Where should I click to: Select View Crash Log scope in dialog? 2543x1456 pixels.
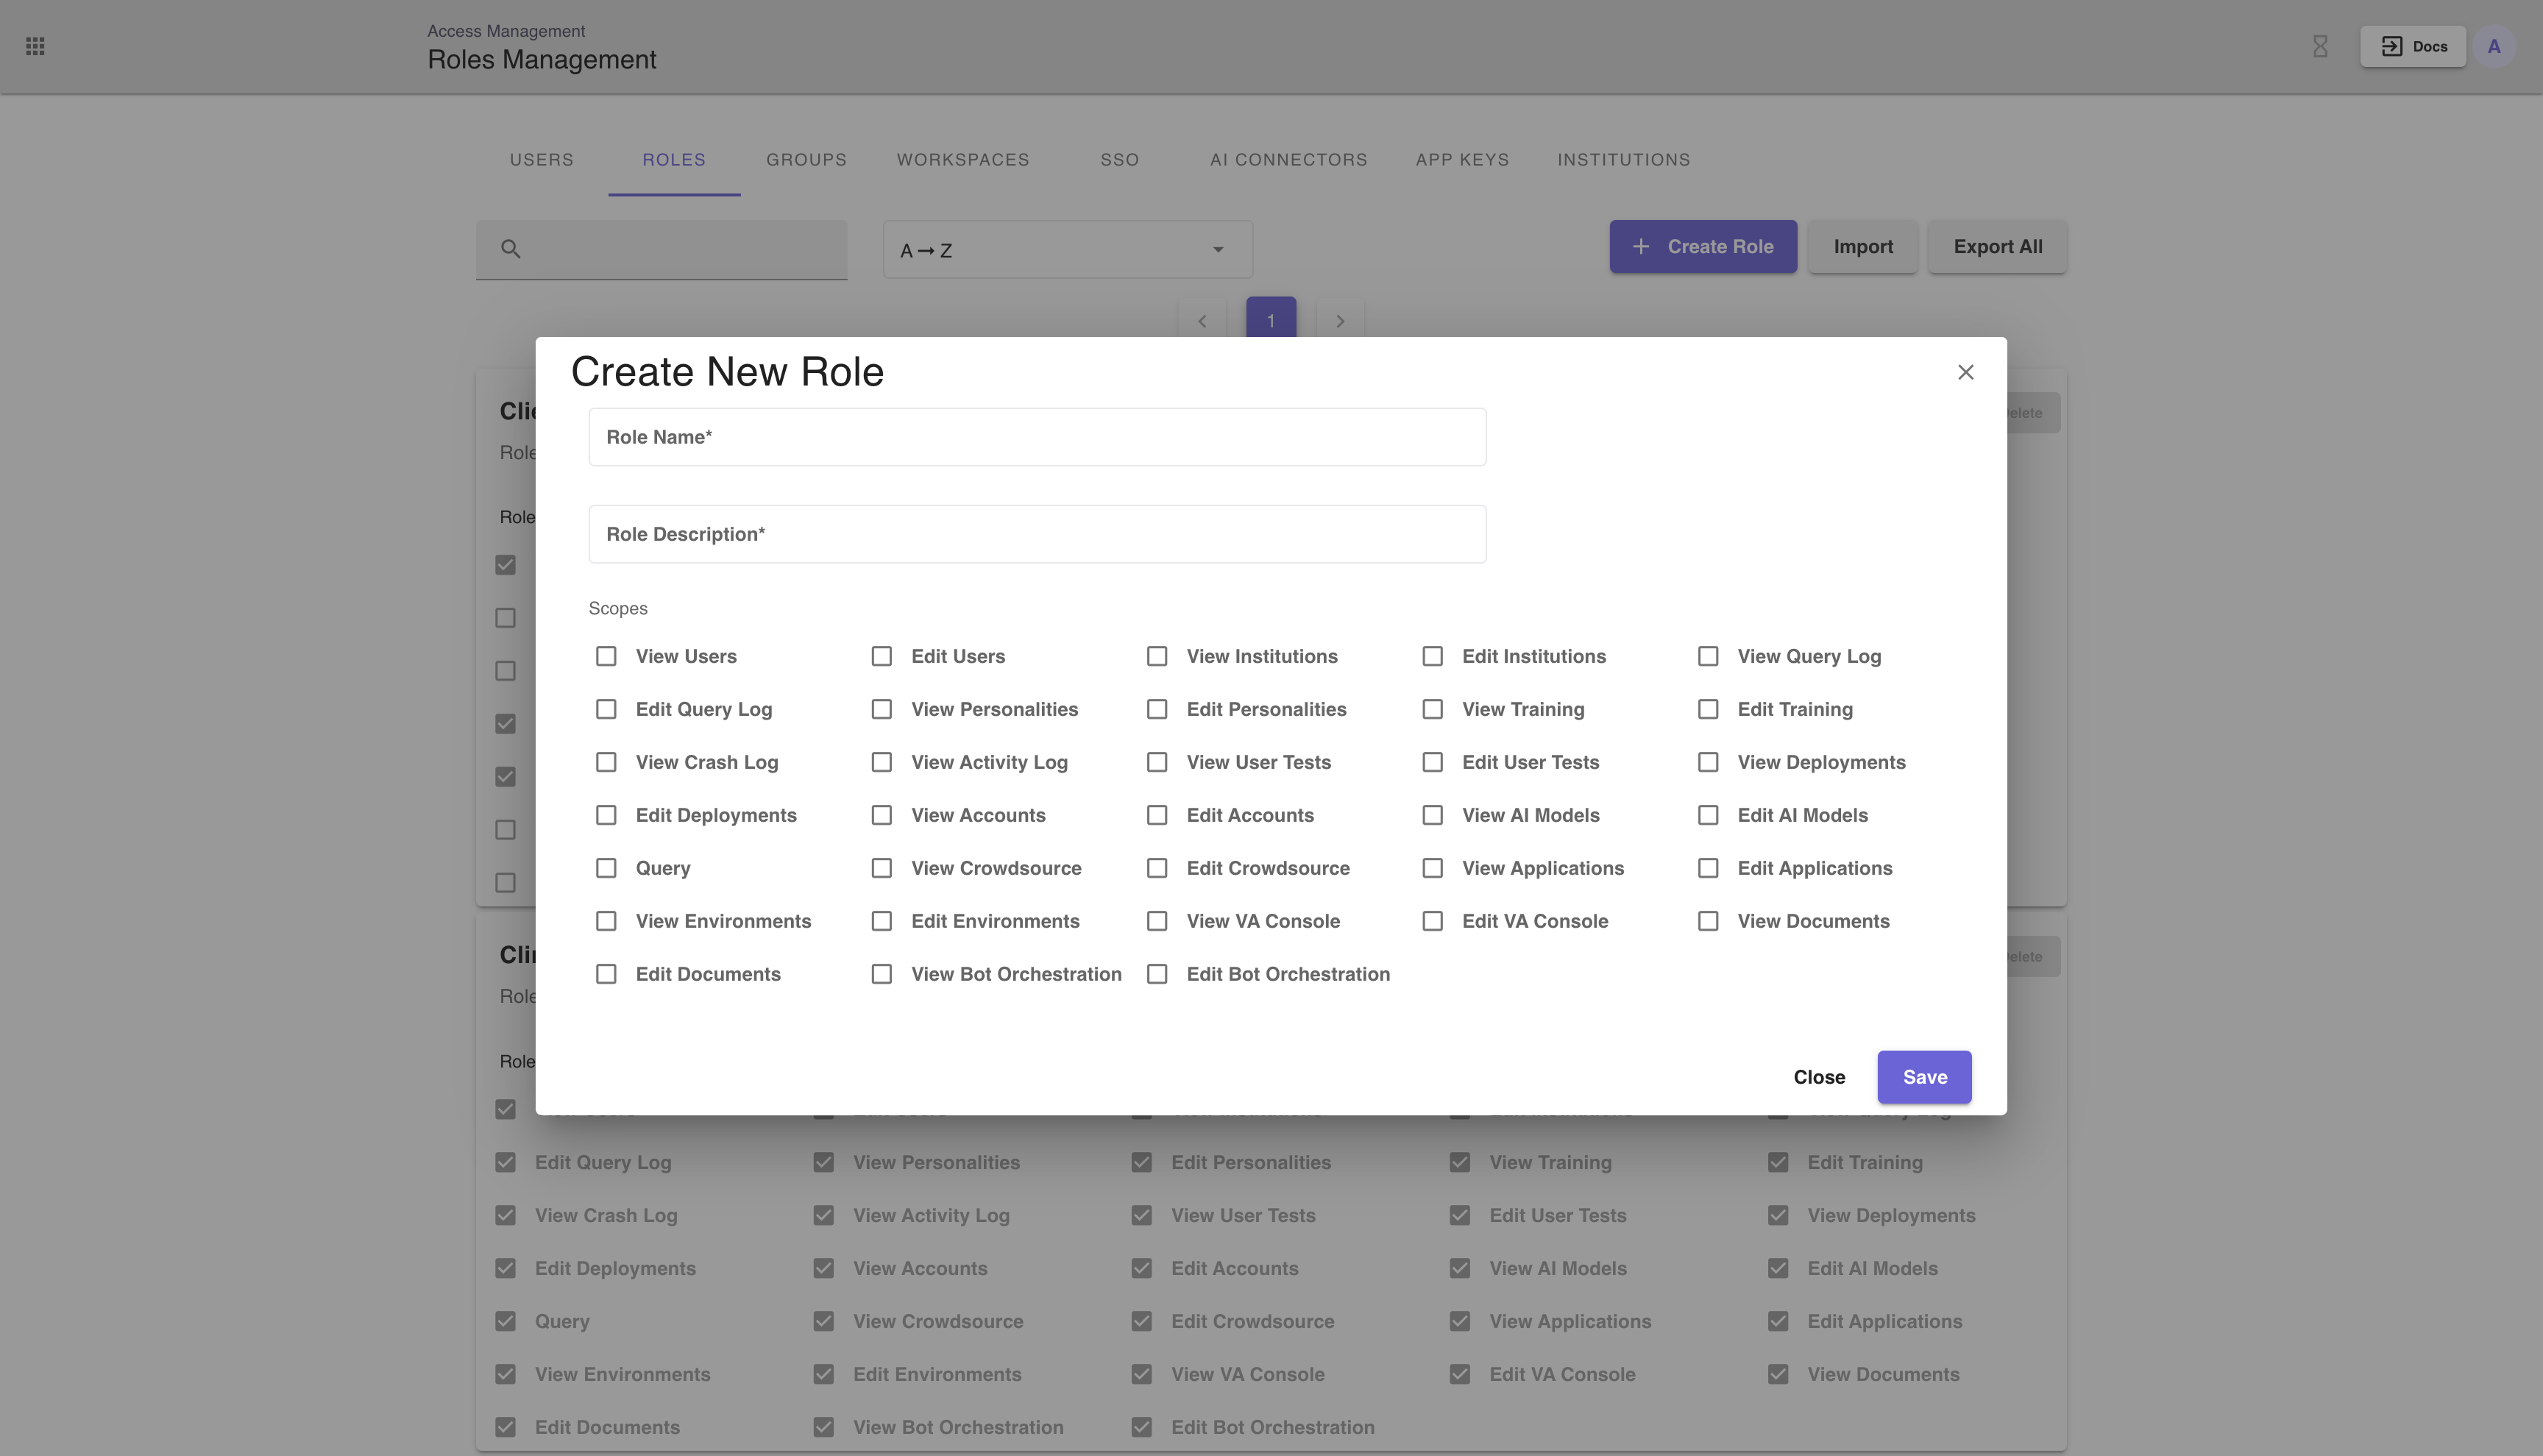pos(606,762)
